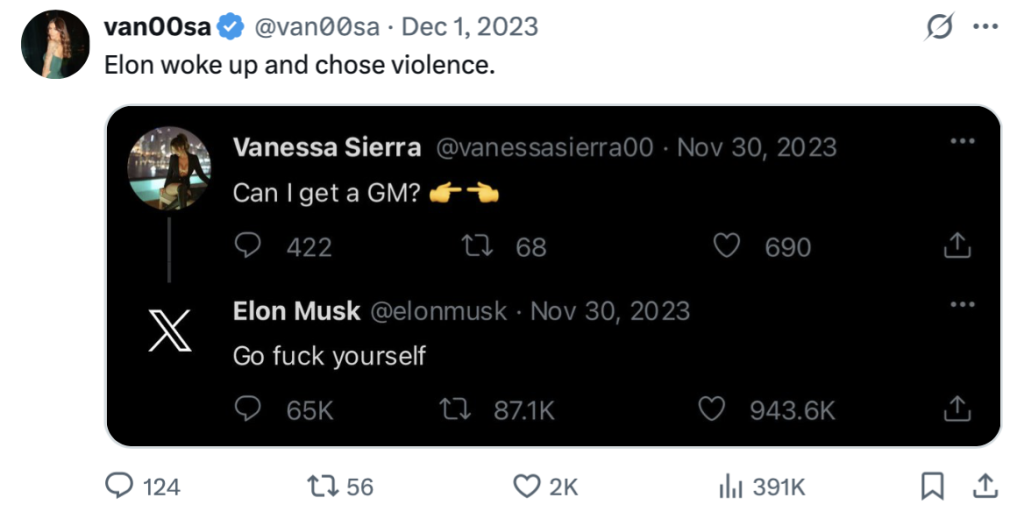This screenshot has width=1024, height=519.
Task: Like Elon Musk's reply with 943.6K likes
Action: tap(710, 409)
